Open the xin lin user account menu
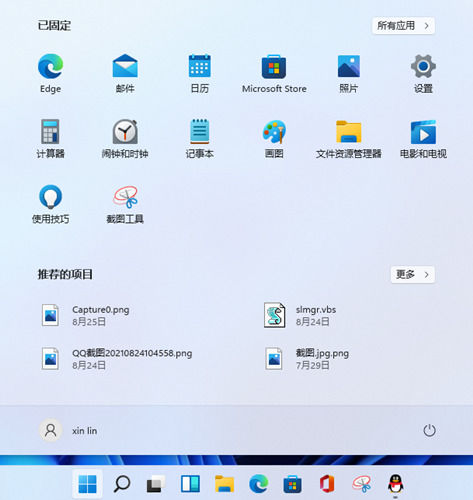 click(69, 430)
